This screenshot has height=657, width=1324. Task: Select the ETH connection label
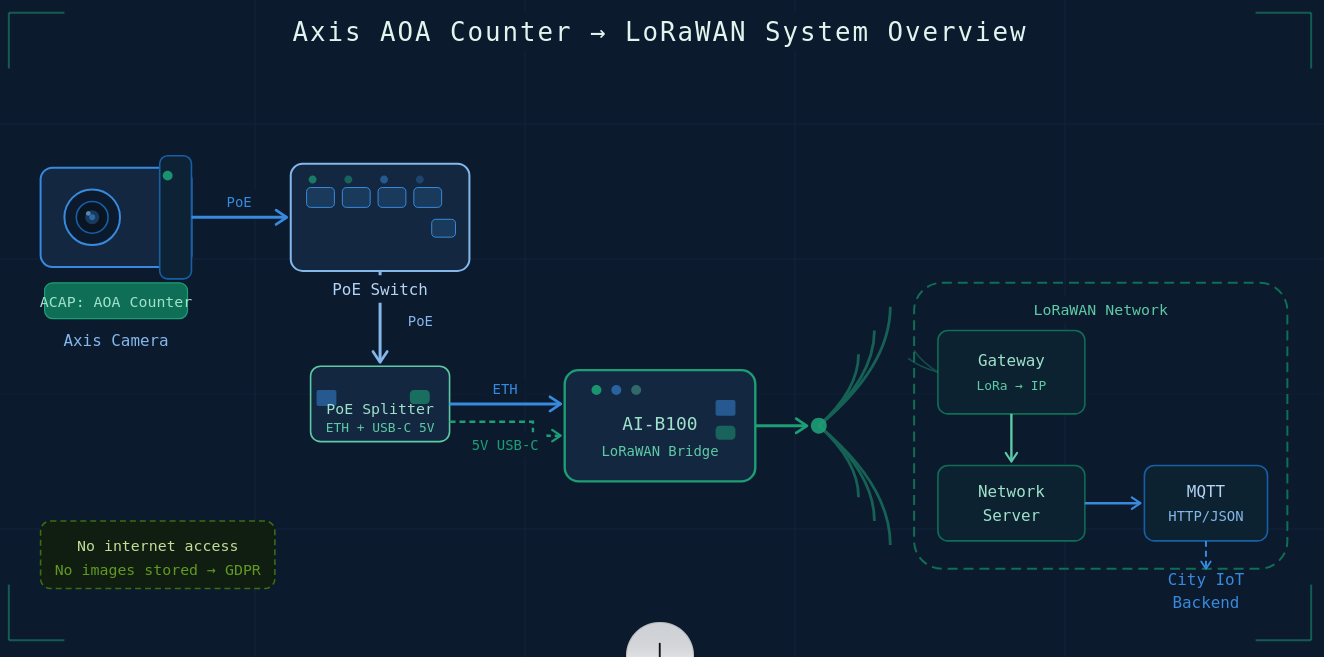pyautogui.click(x=505, y=389)
